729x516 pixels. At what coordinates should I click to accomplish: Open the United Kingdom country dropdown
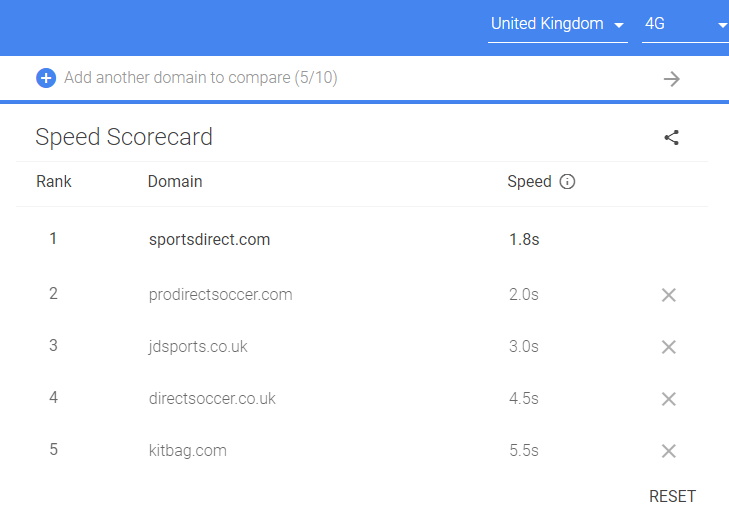click(x=557, y=24)
